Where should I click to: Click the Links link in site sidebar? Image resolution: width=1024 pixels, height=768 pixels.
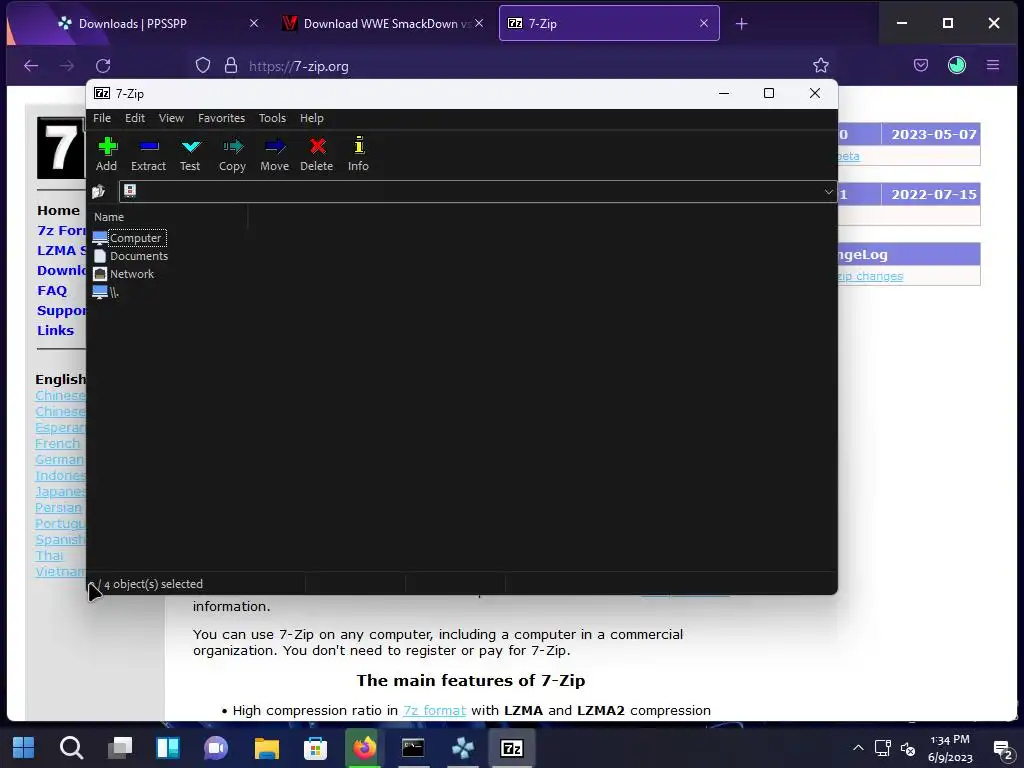(x=56, y=330)
